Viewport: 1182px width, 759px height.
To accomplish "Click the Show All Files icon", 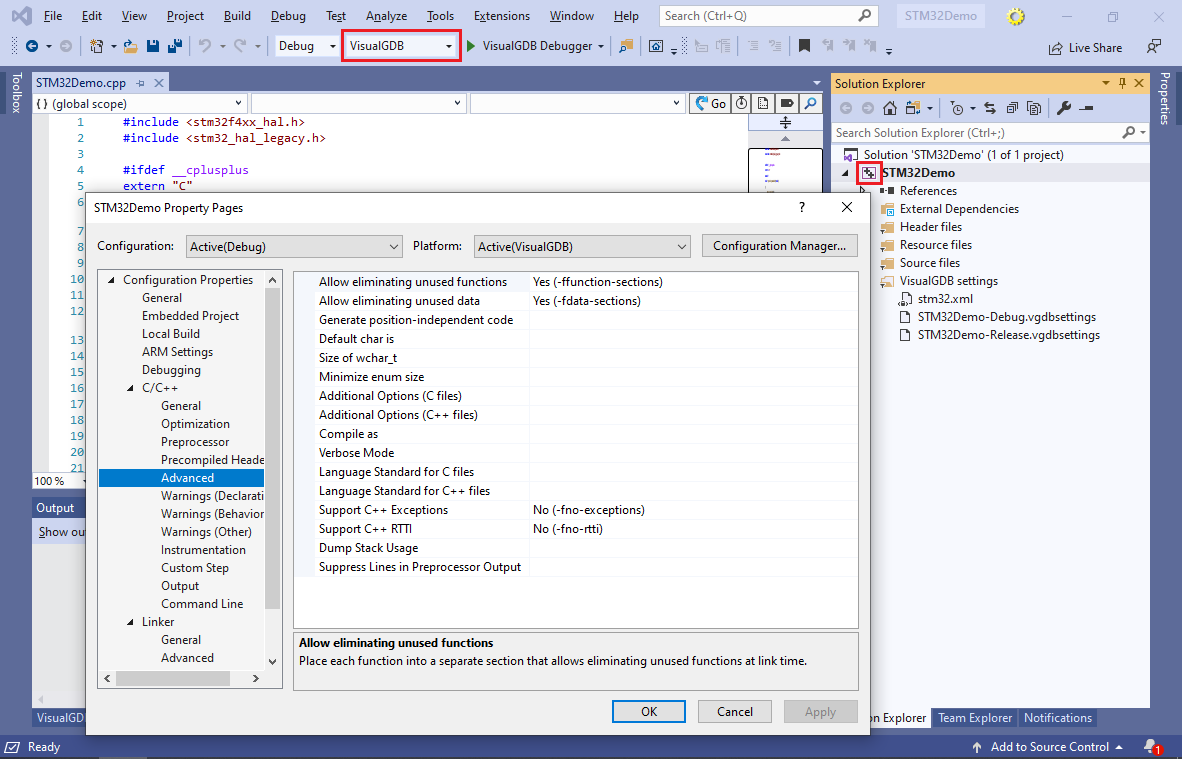I will pyautogui.click(x=1034, y=109).
